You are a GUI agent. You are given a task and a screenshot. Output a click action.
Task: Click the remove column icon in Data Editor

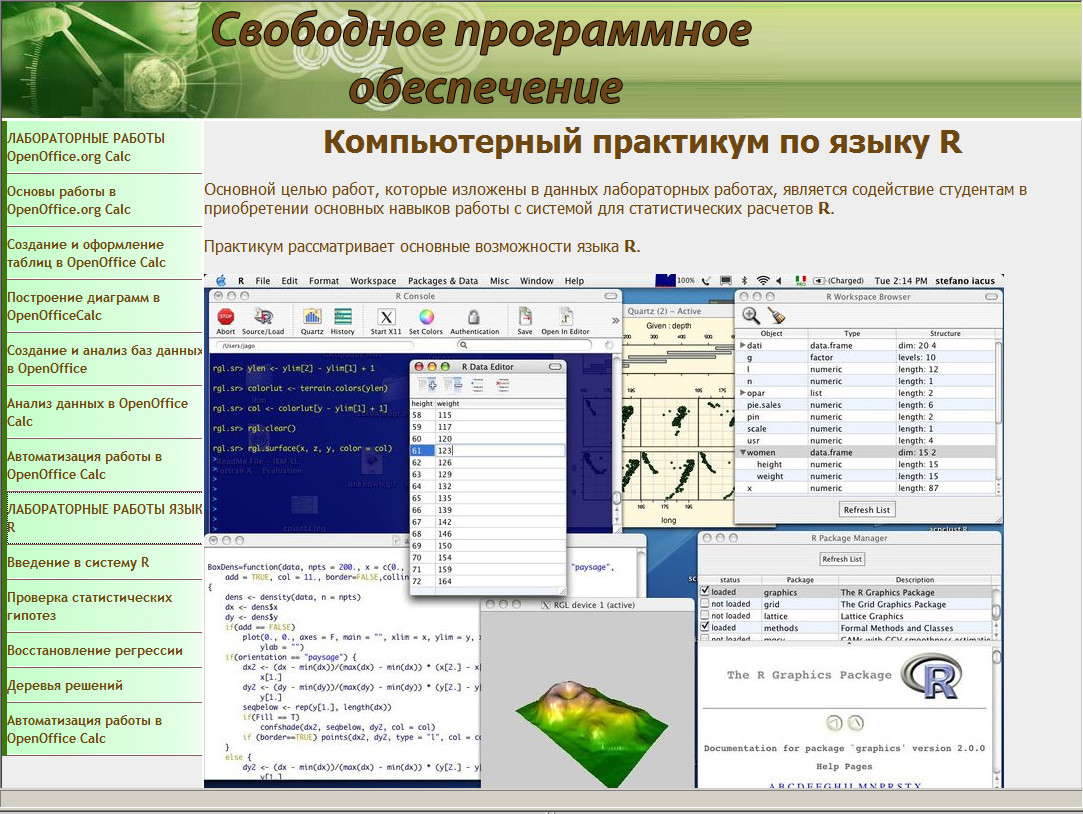click(453, 385)
